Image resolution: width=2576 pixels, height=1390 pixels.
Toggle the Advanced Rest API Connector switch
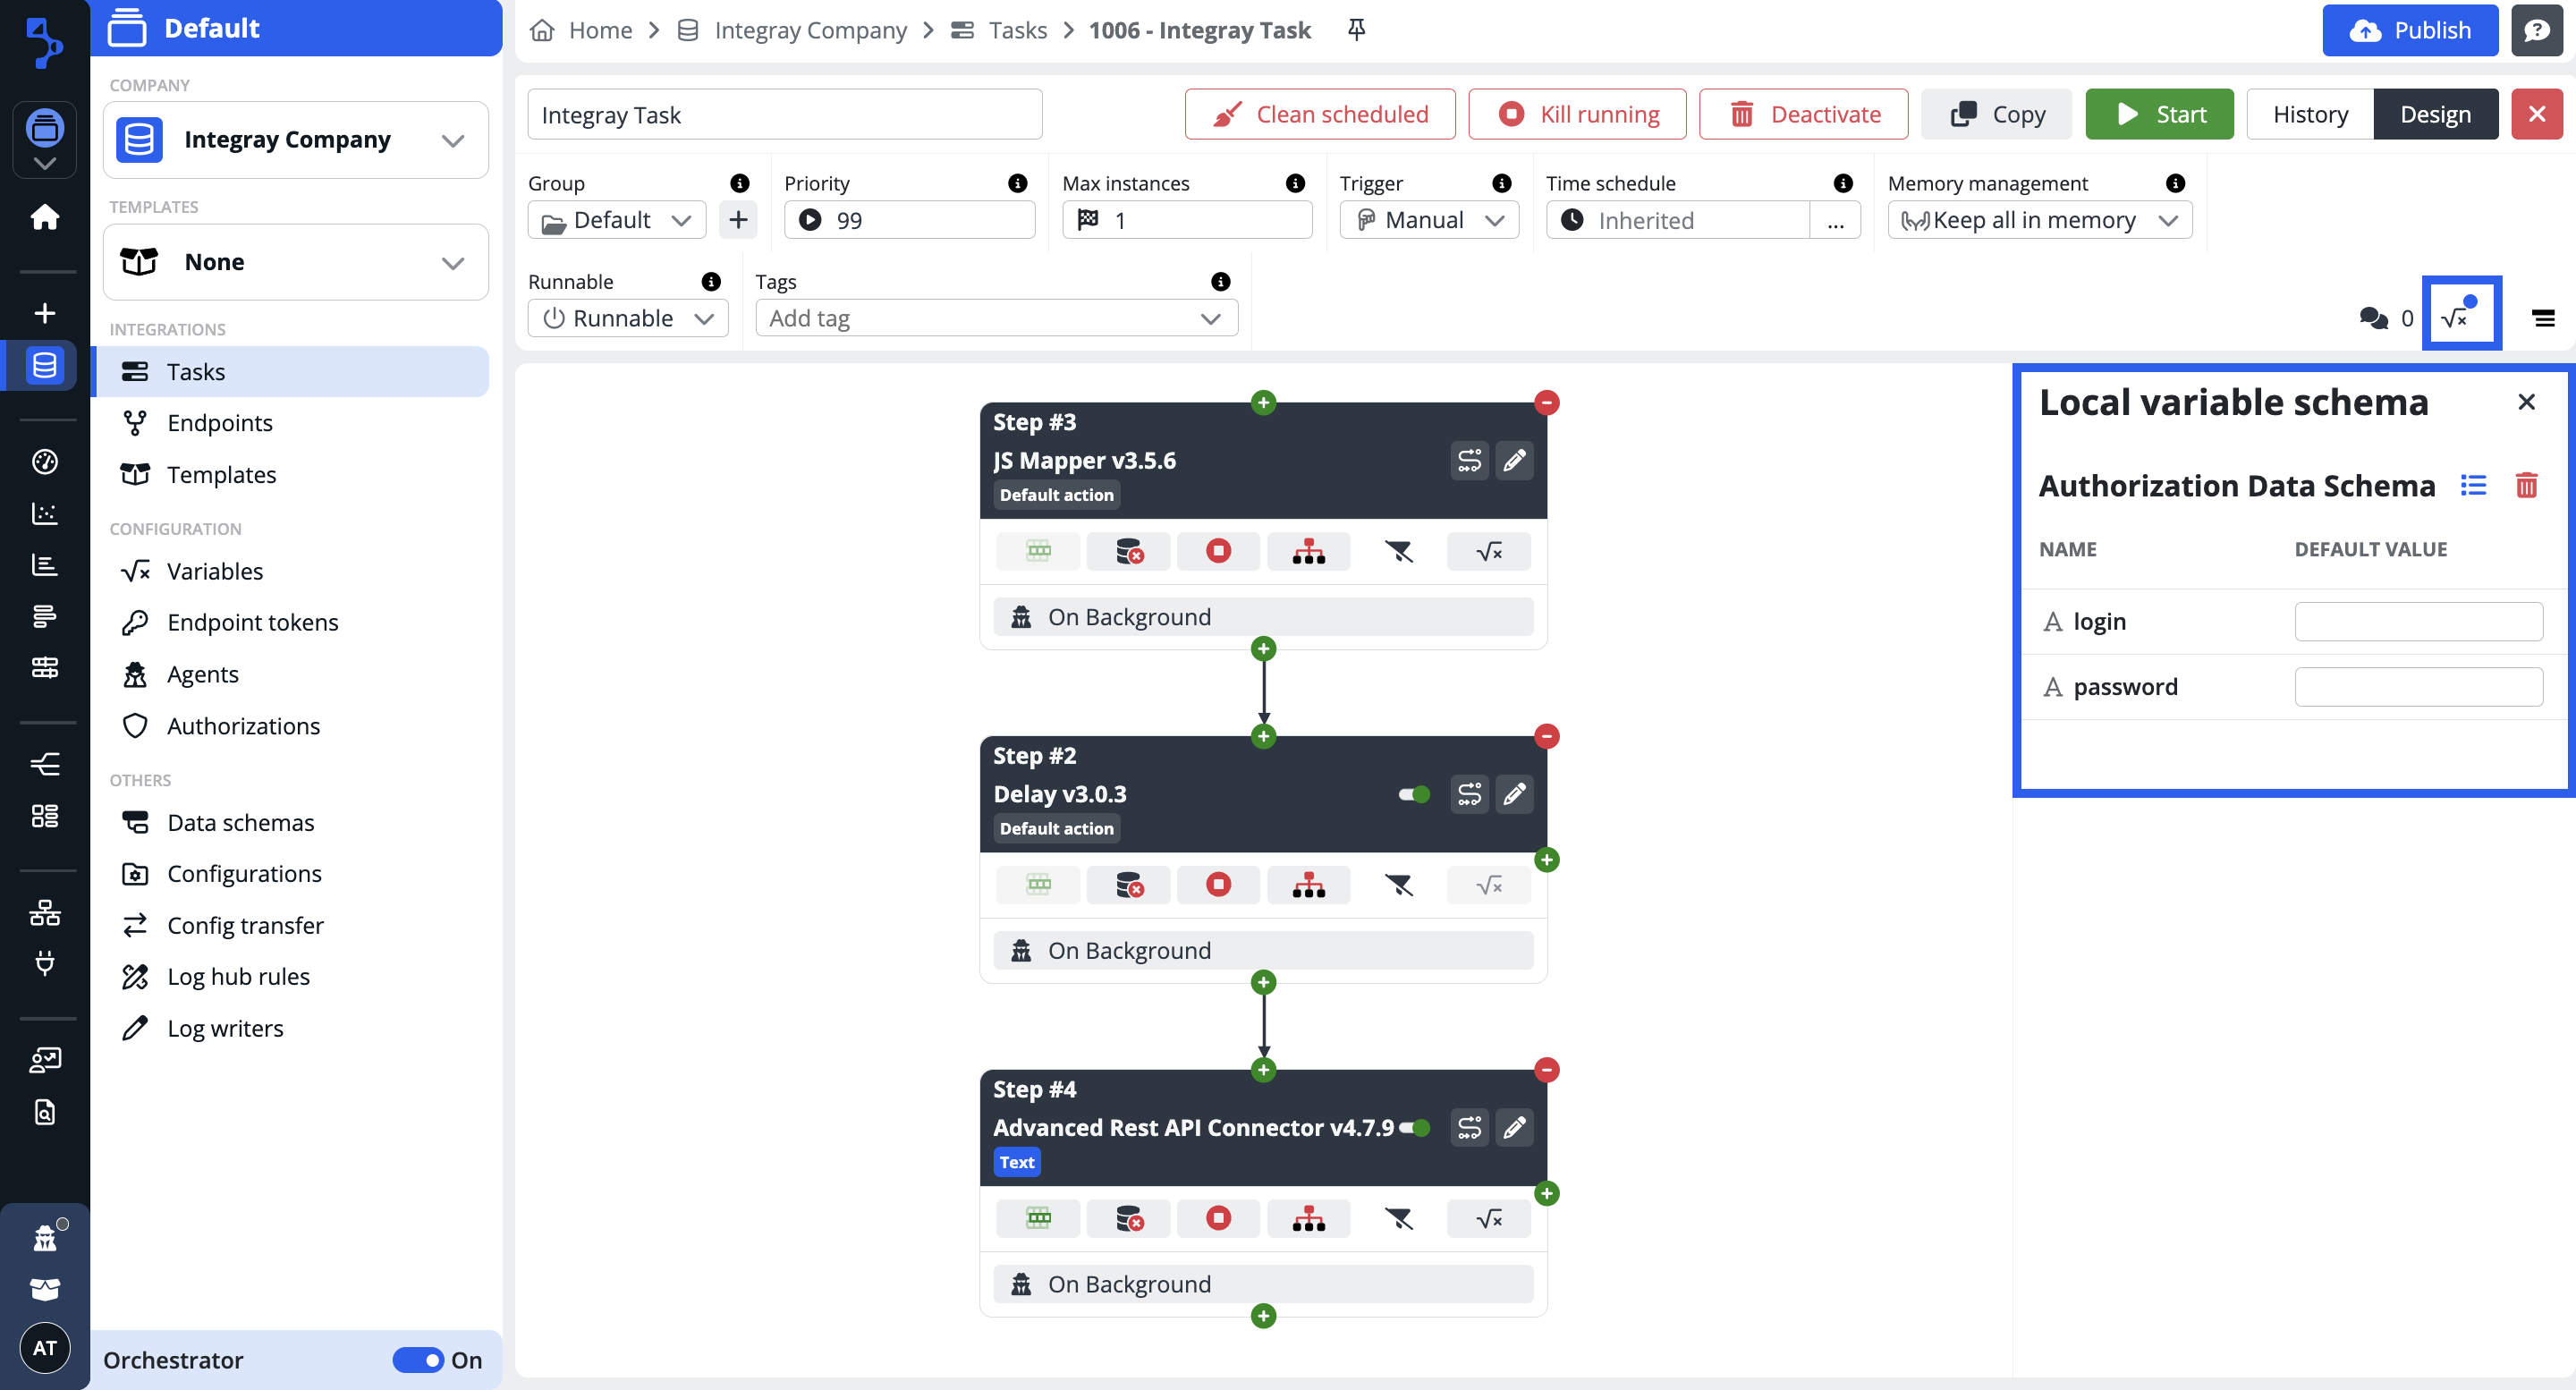1414,1128
